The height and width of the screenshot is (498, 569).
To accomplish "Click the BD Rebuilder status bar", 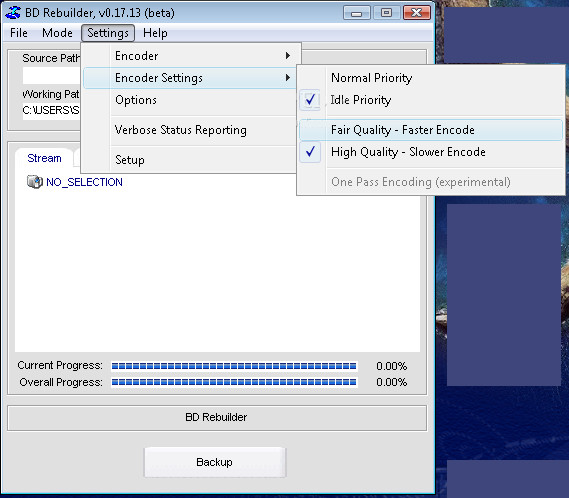I will point(217,418).
